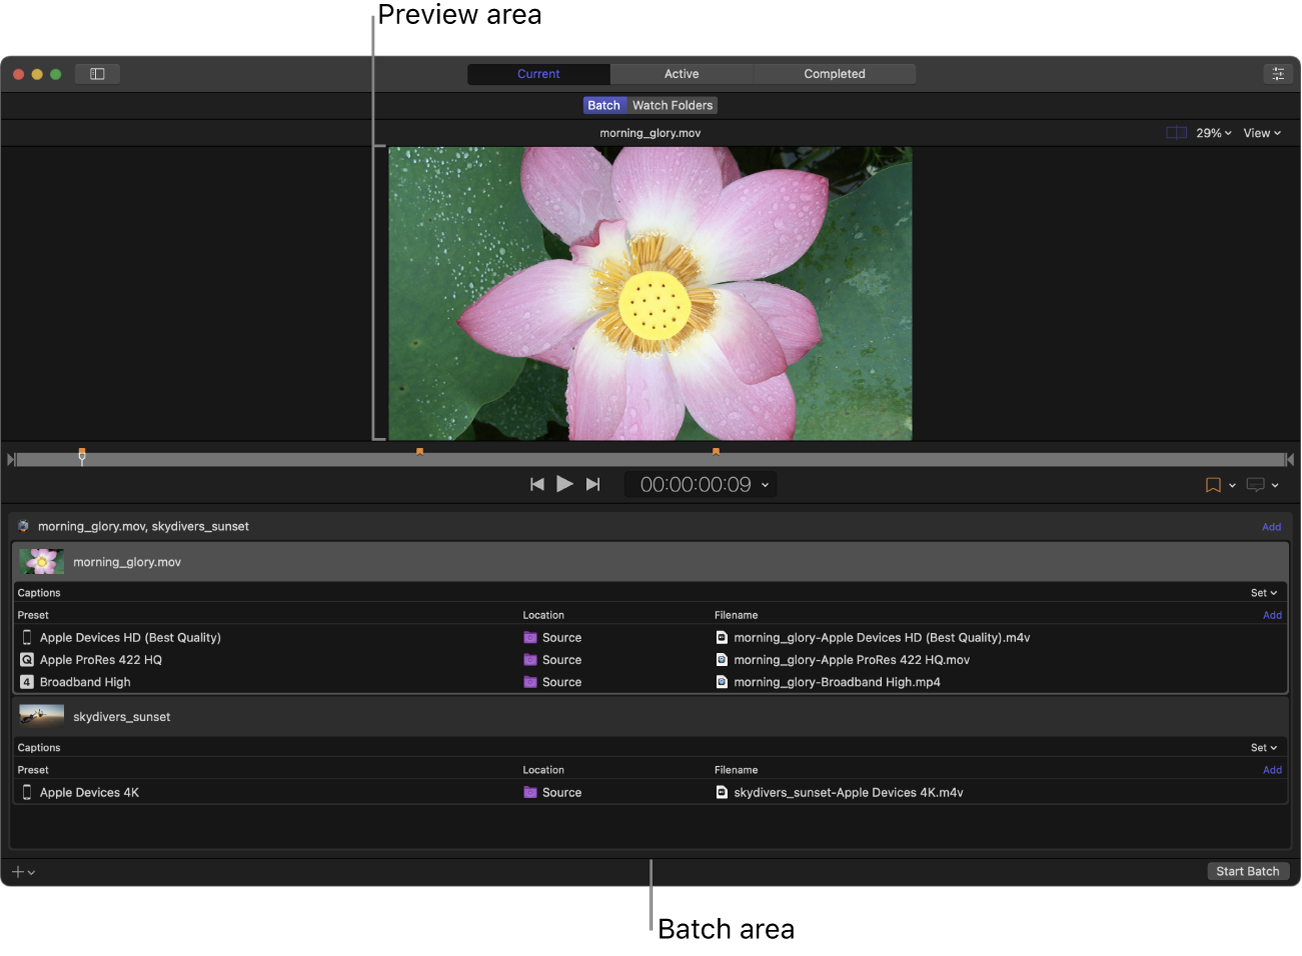Switch to the Completed tab
The width and height of the screenshot is (1302, 956).
coord(834,73)
